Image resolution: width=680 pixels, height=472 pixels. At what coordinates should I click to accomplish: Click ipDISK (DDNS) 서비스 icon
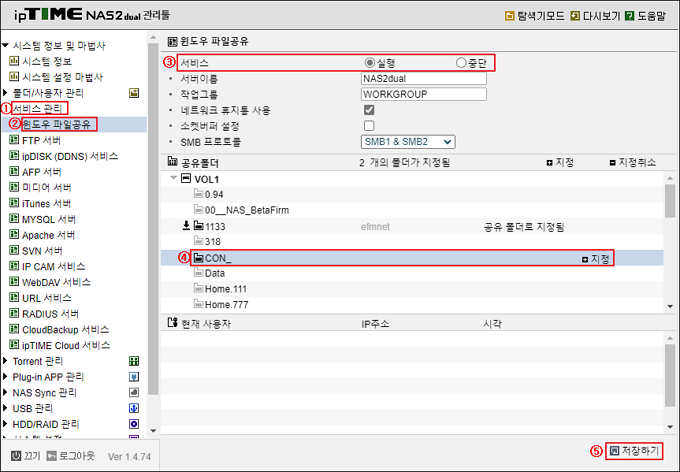[14, 156]
